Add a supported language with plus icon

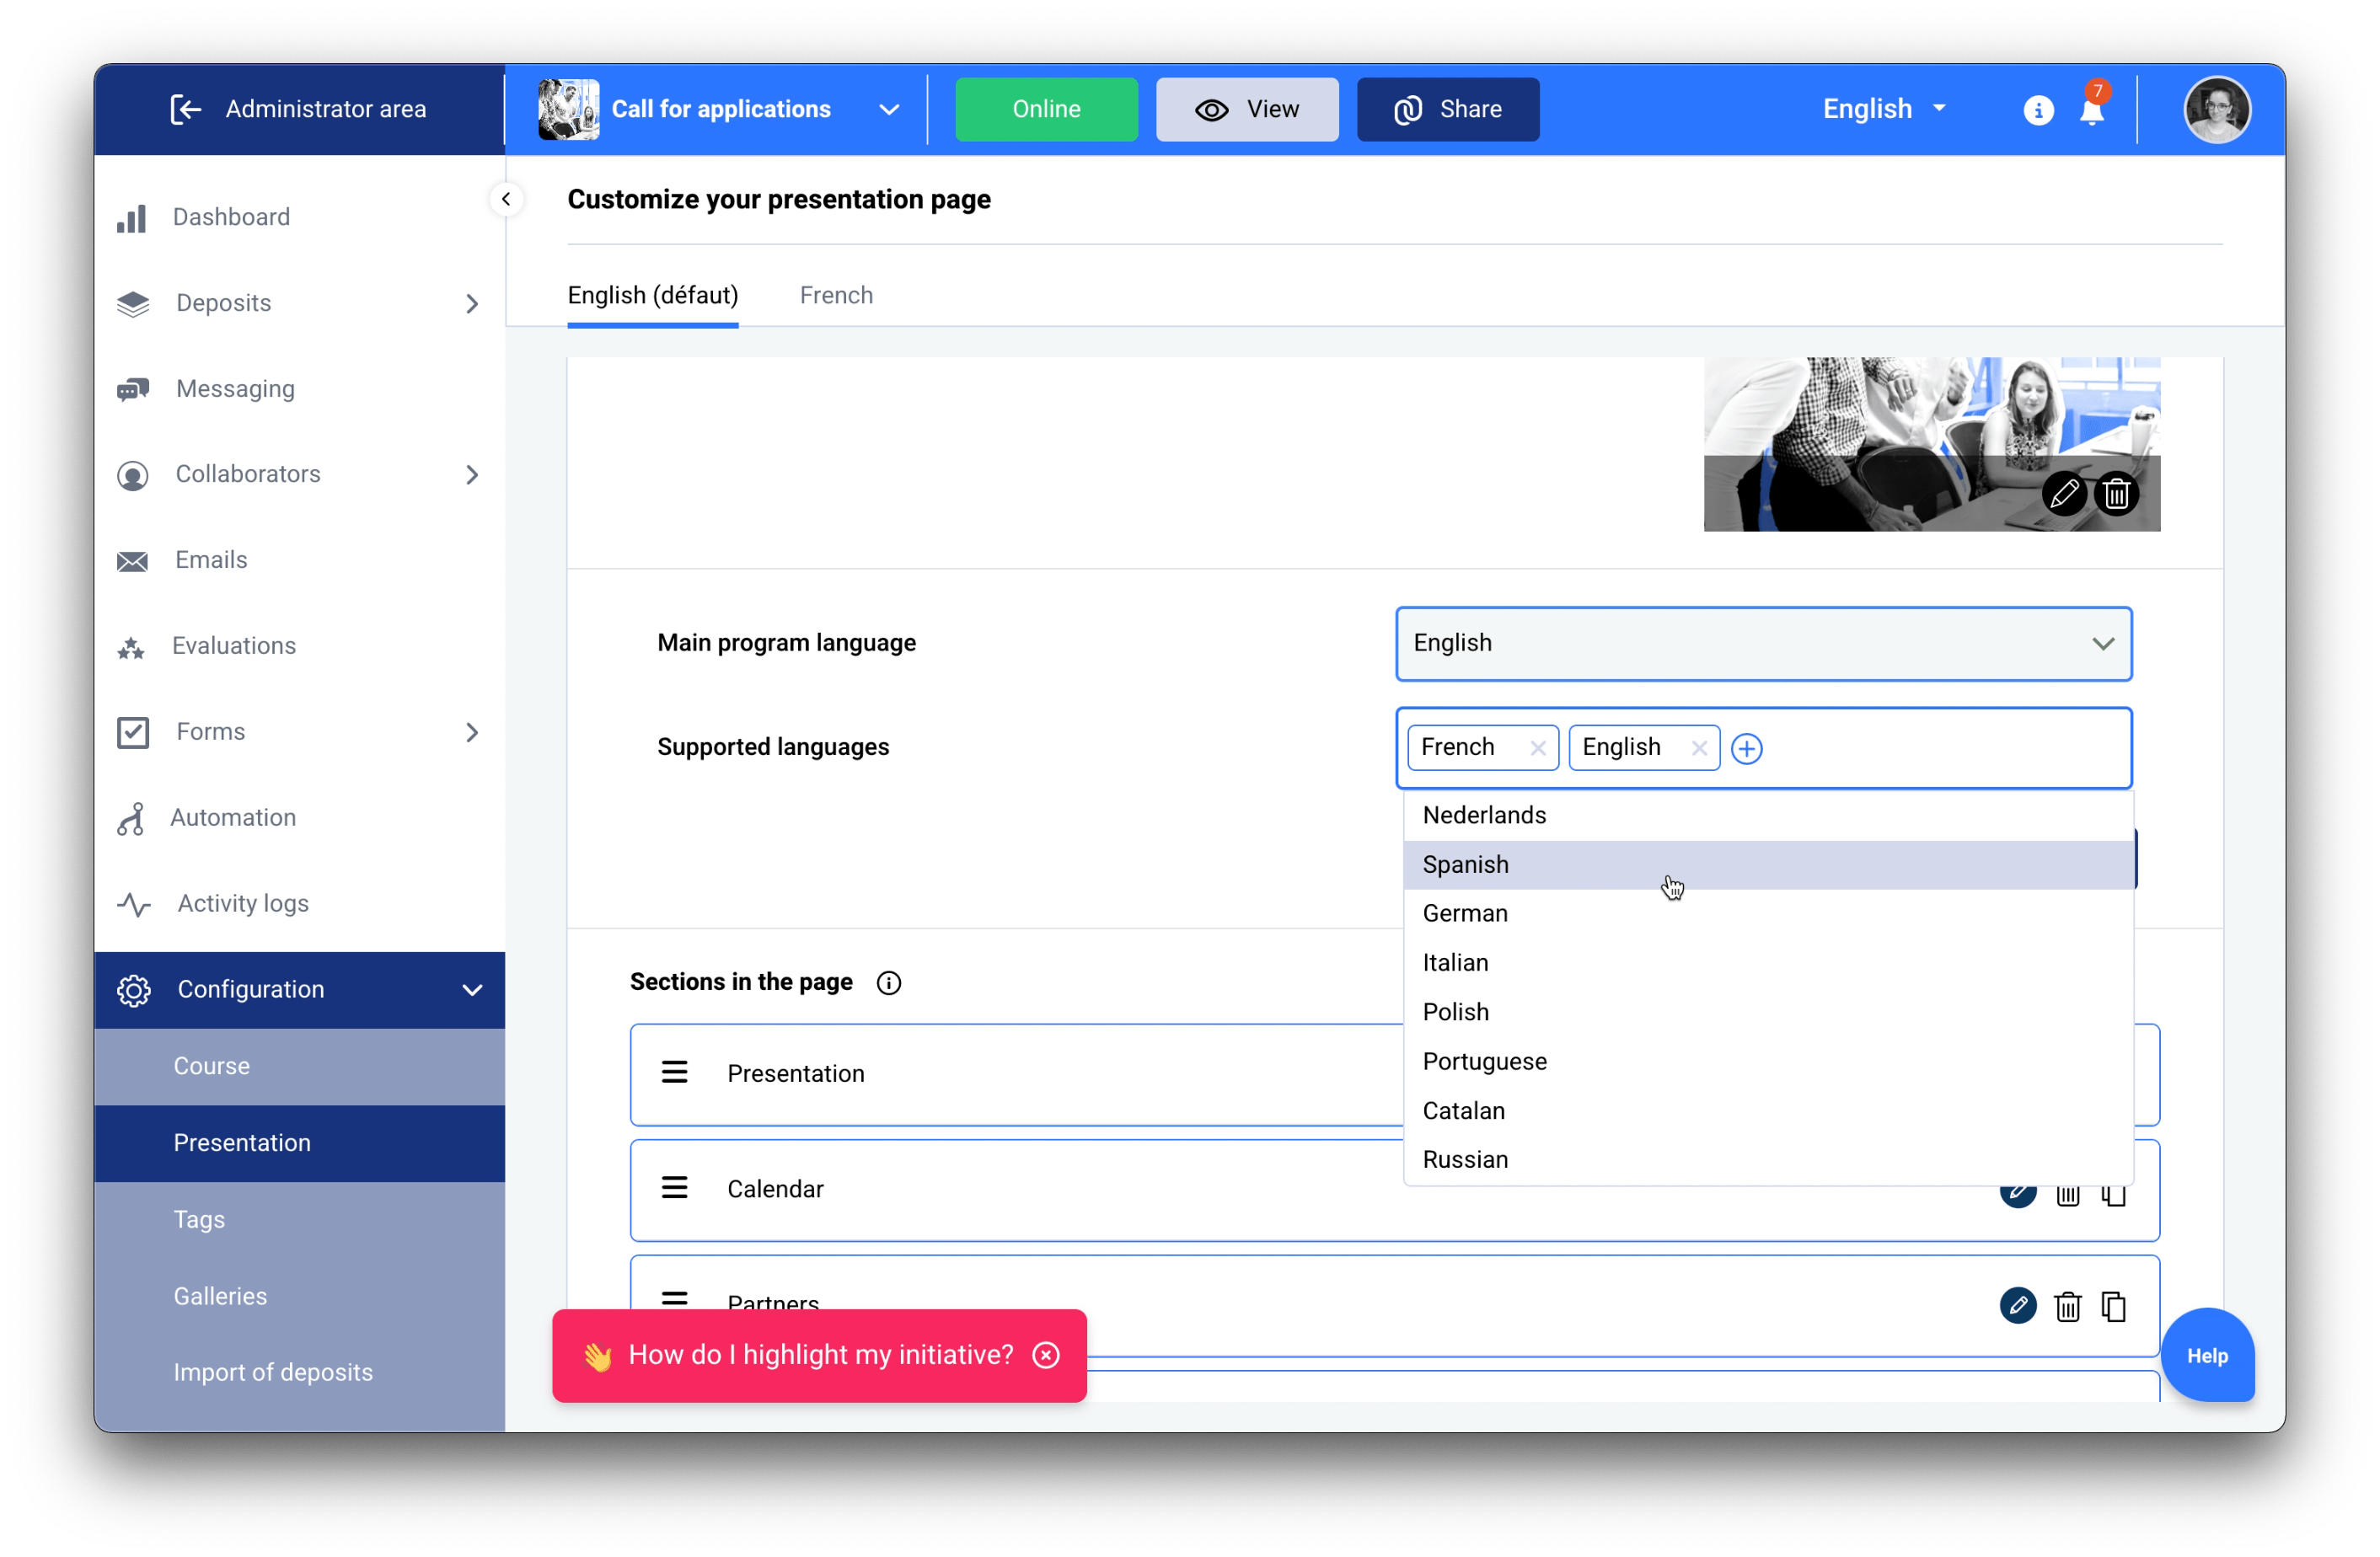click(x=1746, y=748)
